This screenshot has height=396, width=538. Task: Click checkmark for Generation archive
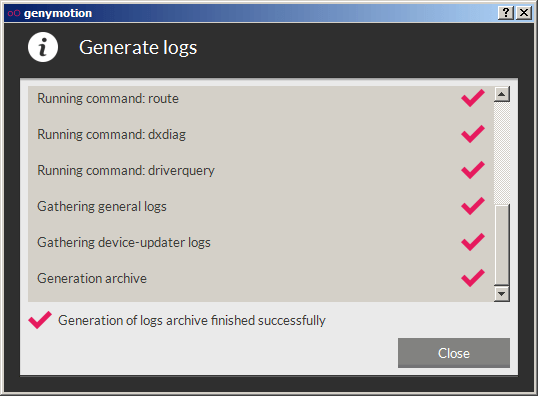[473, 278]
